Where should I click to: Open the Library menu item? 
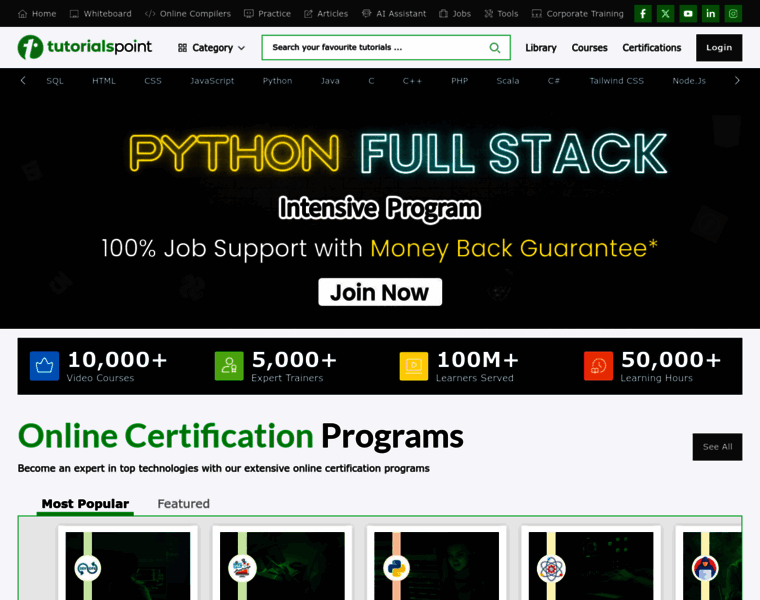click(x=541, y=47)
